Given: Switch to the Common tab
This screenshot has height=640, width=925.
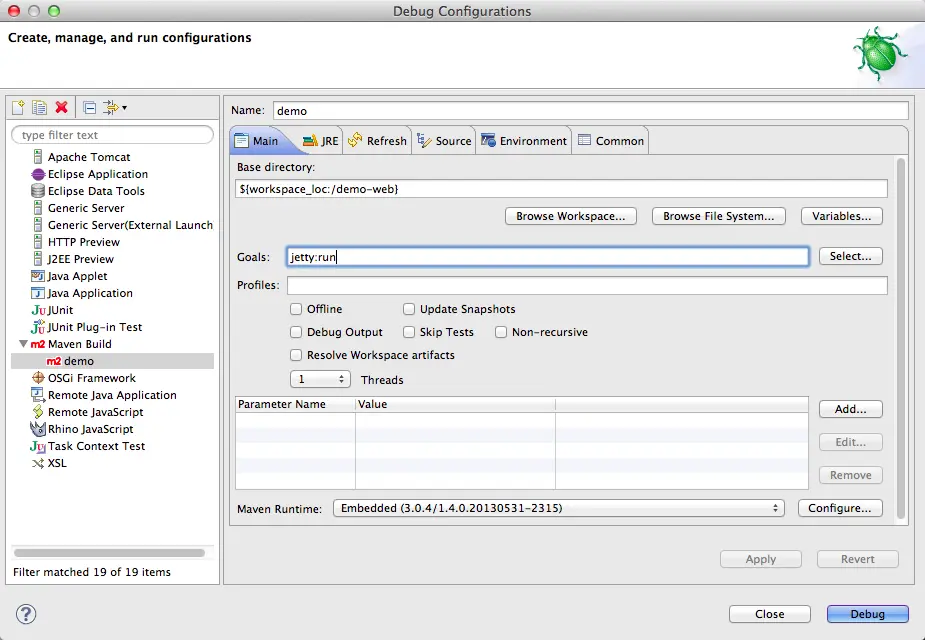Looking at the screenshot, I should [611, 141].
